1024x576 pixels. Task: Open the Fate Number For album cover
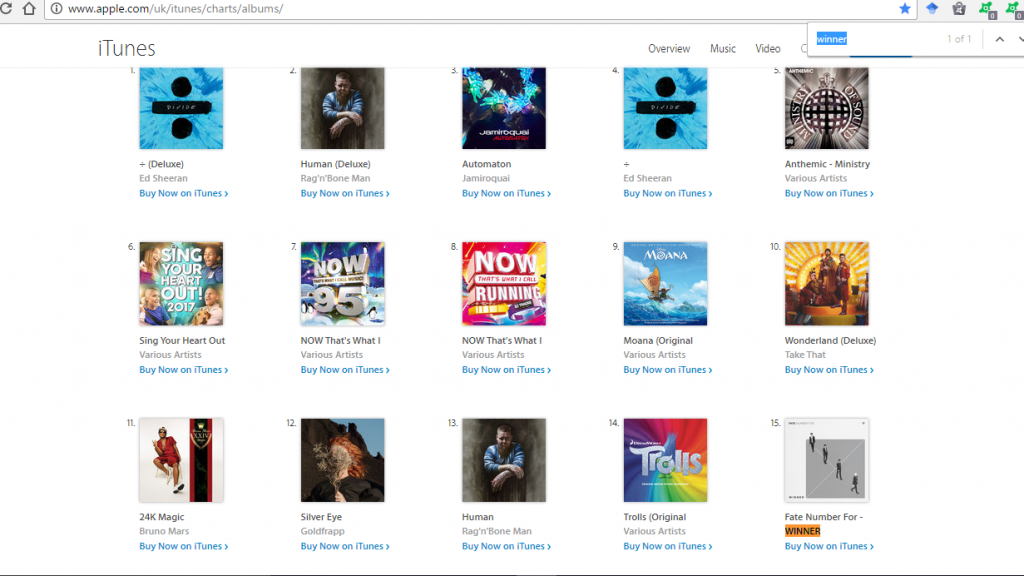point(826,460)
